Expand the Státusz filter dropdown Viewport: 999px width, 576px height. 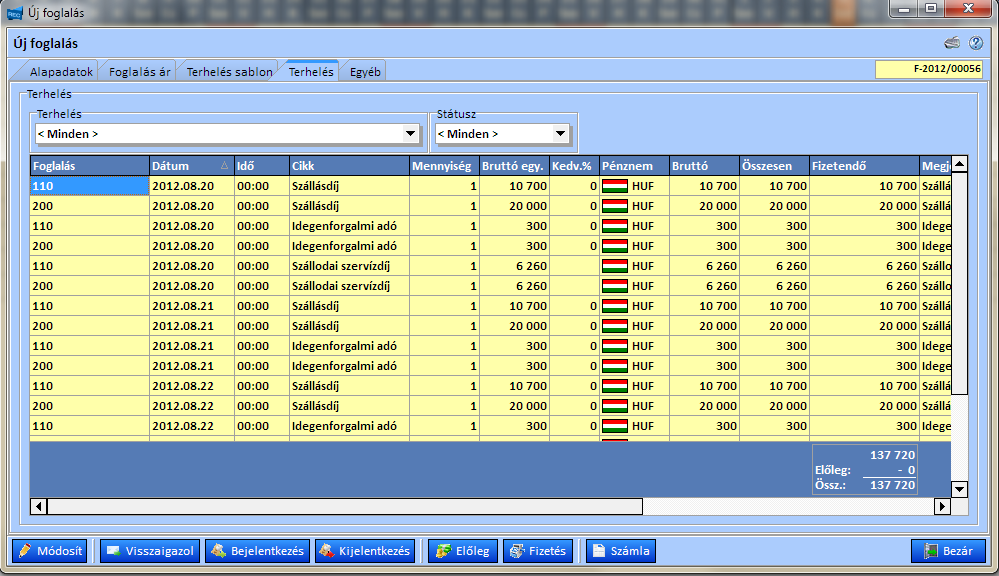pyautogui.click(x=560, y=134)
